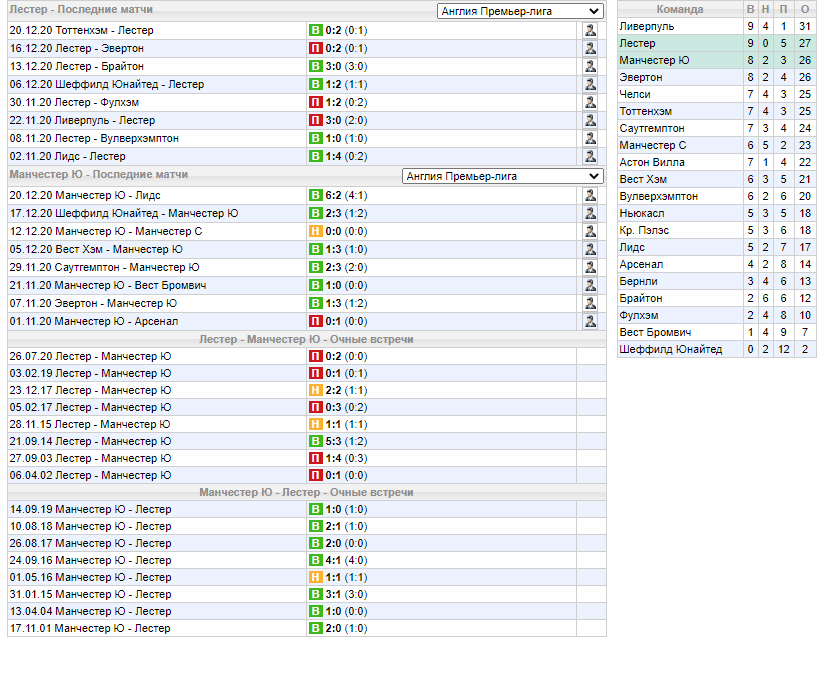Click Лестер - Манчестер Ю - Очные встречи header
The height and width of the screenshot is (684, 828).
pos(306,339)
